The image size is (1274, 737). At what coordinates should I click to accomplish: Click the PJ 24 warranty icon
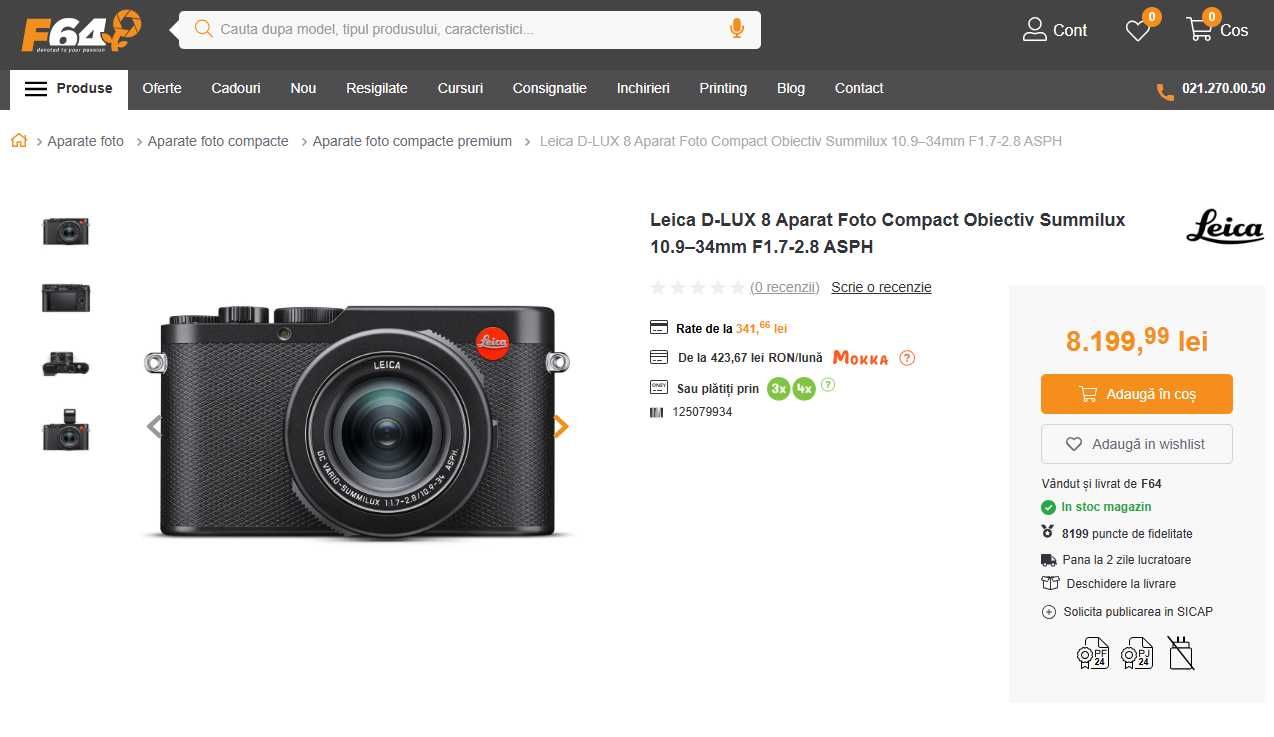click(1137, 653)
